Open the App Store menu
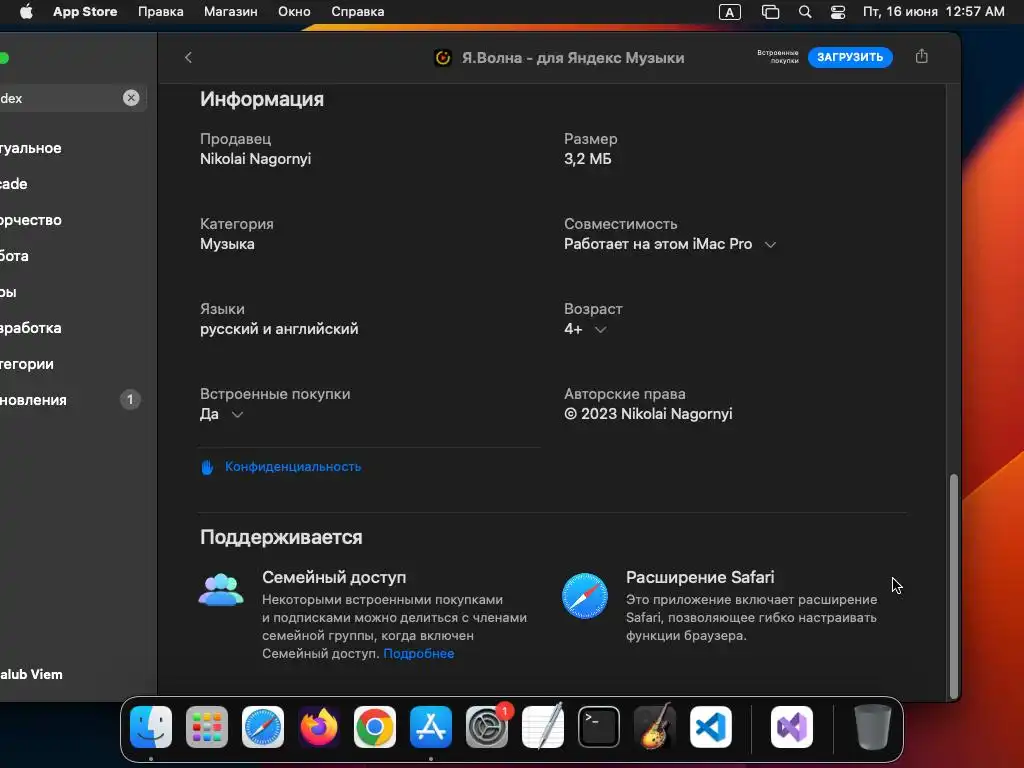 click(x=85, y=12)
